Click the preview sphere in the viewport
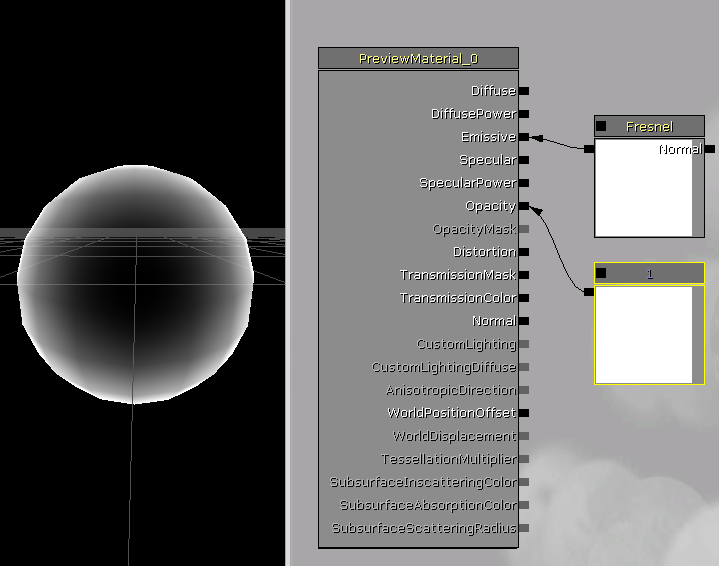 (135, 284)
